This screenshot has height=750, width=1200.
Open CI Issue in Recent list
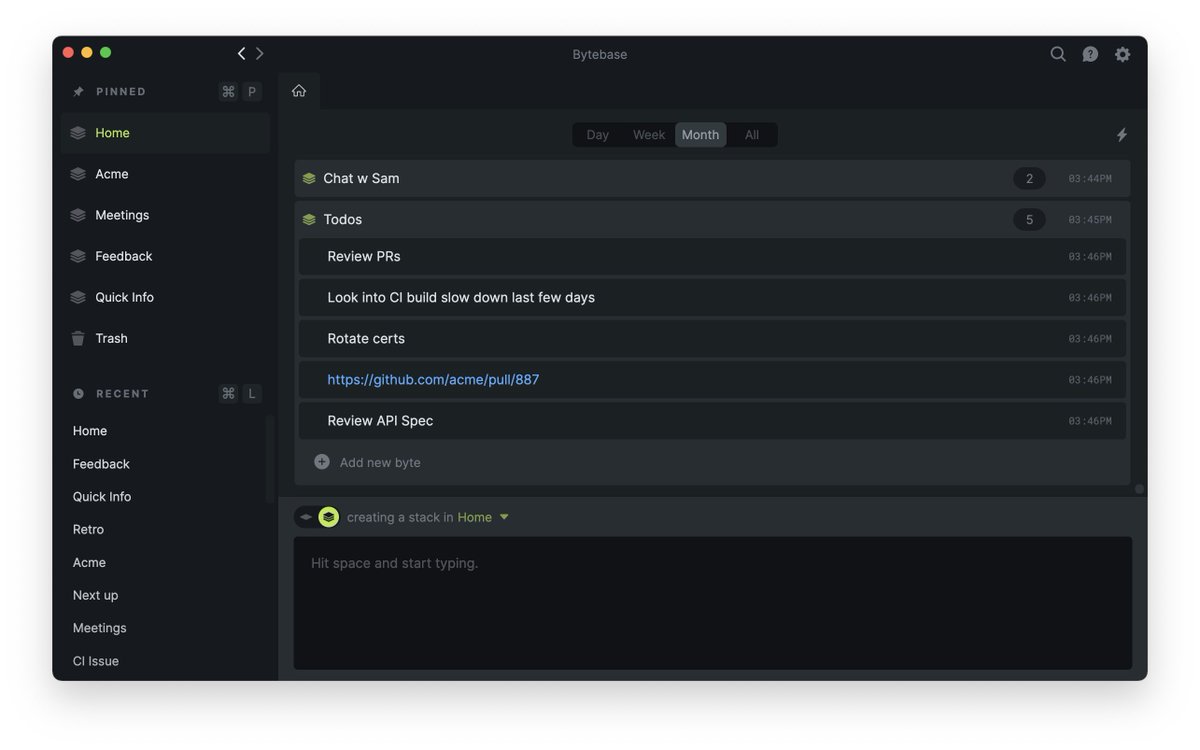95,661
